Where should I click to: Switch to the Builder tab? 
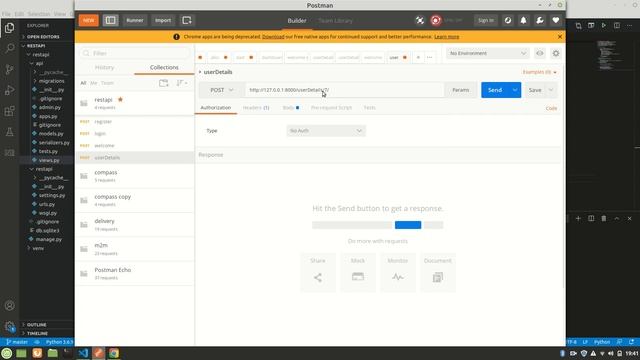(x=297, y=20)
